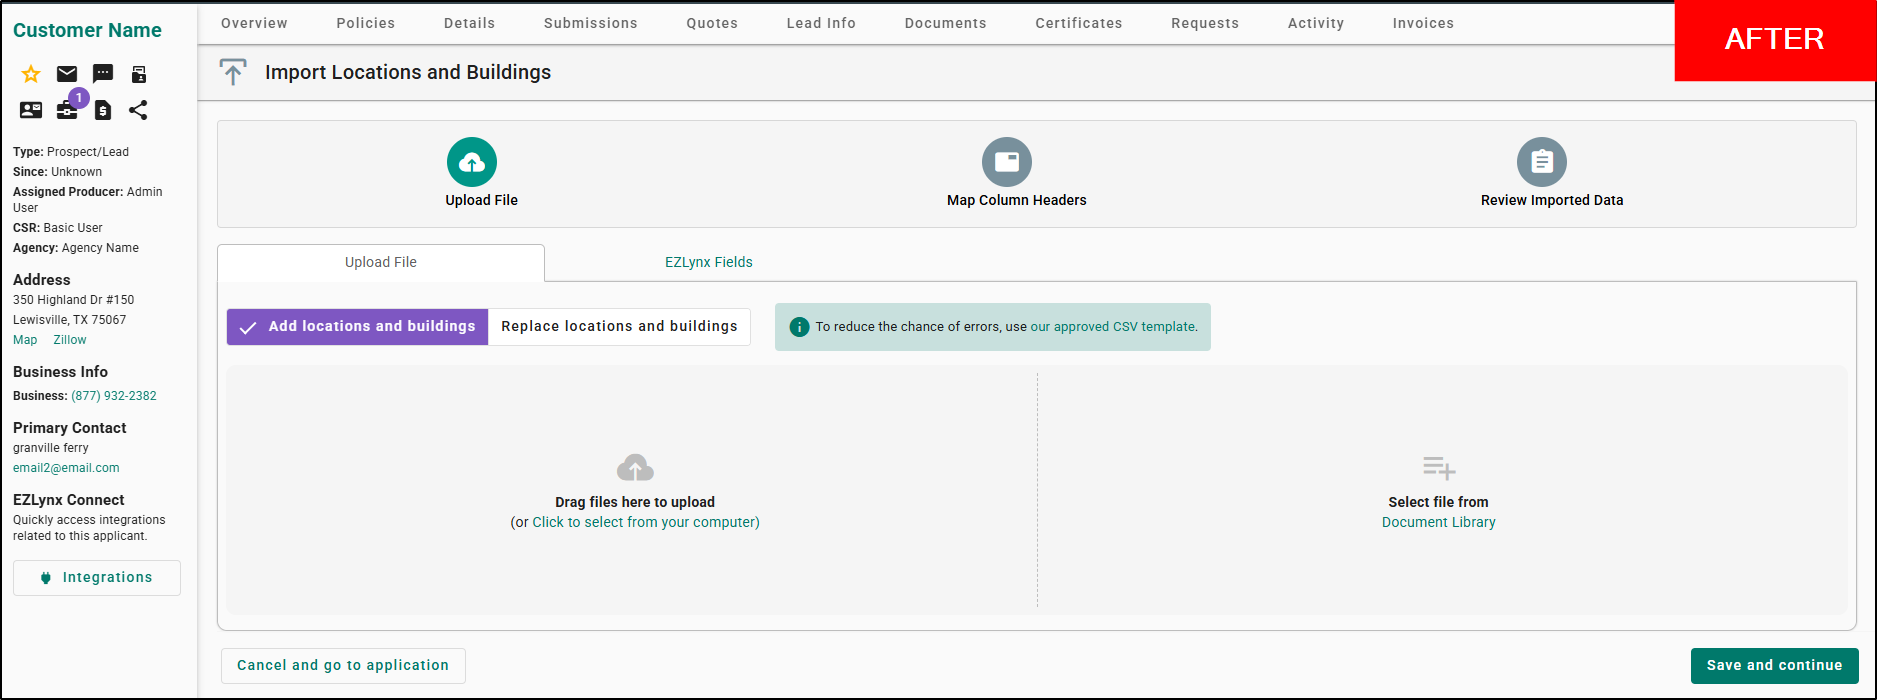The width and height of the screenshot is (1877, 700).
Task: Open the Quotes tab
Action: coord(712,23)
